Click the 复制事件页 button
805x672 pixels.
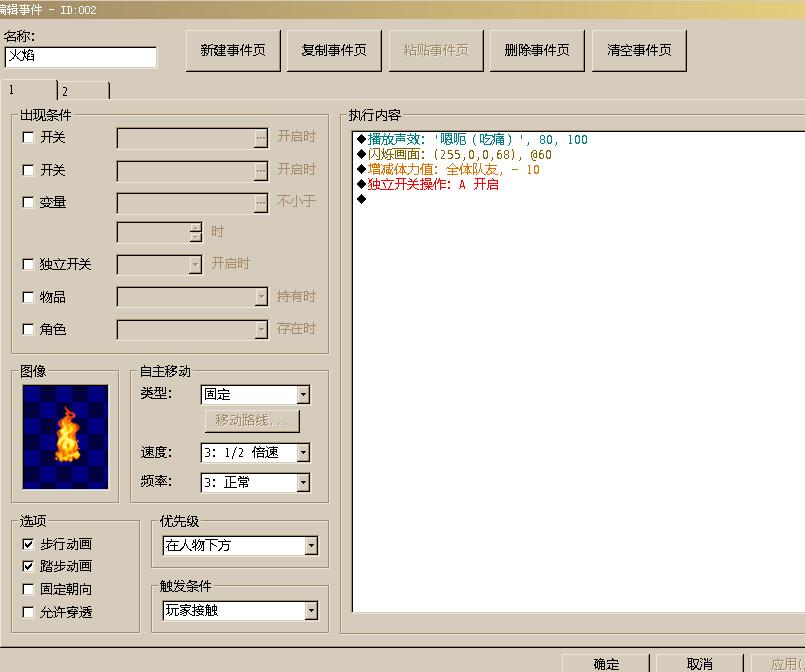[x=334, y=50]
